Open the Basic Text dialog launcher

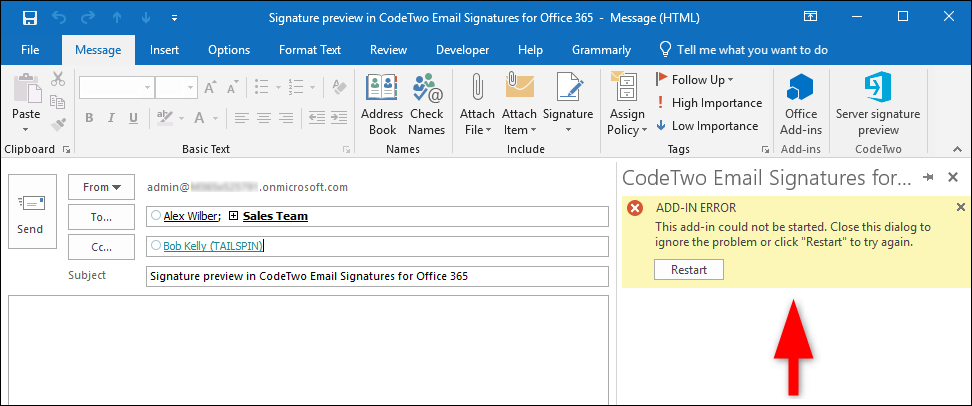click(347, 149)
